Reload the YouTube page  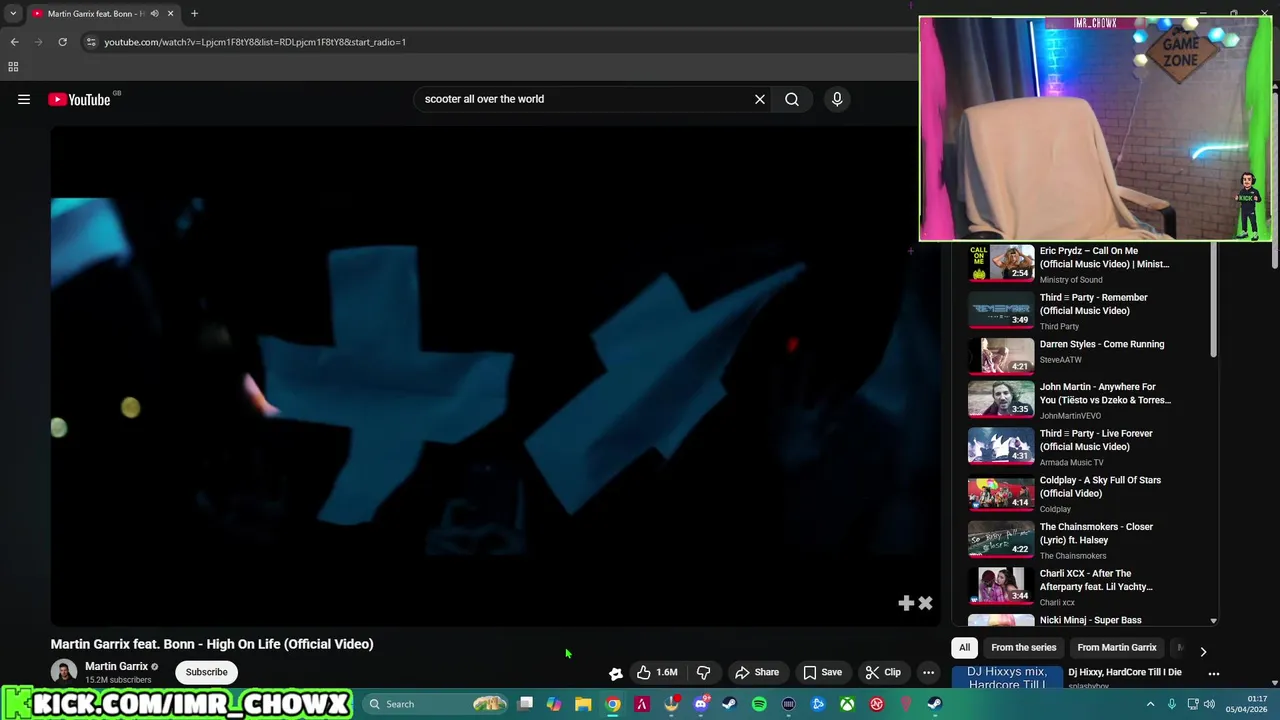62,42
